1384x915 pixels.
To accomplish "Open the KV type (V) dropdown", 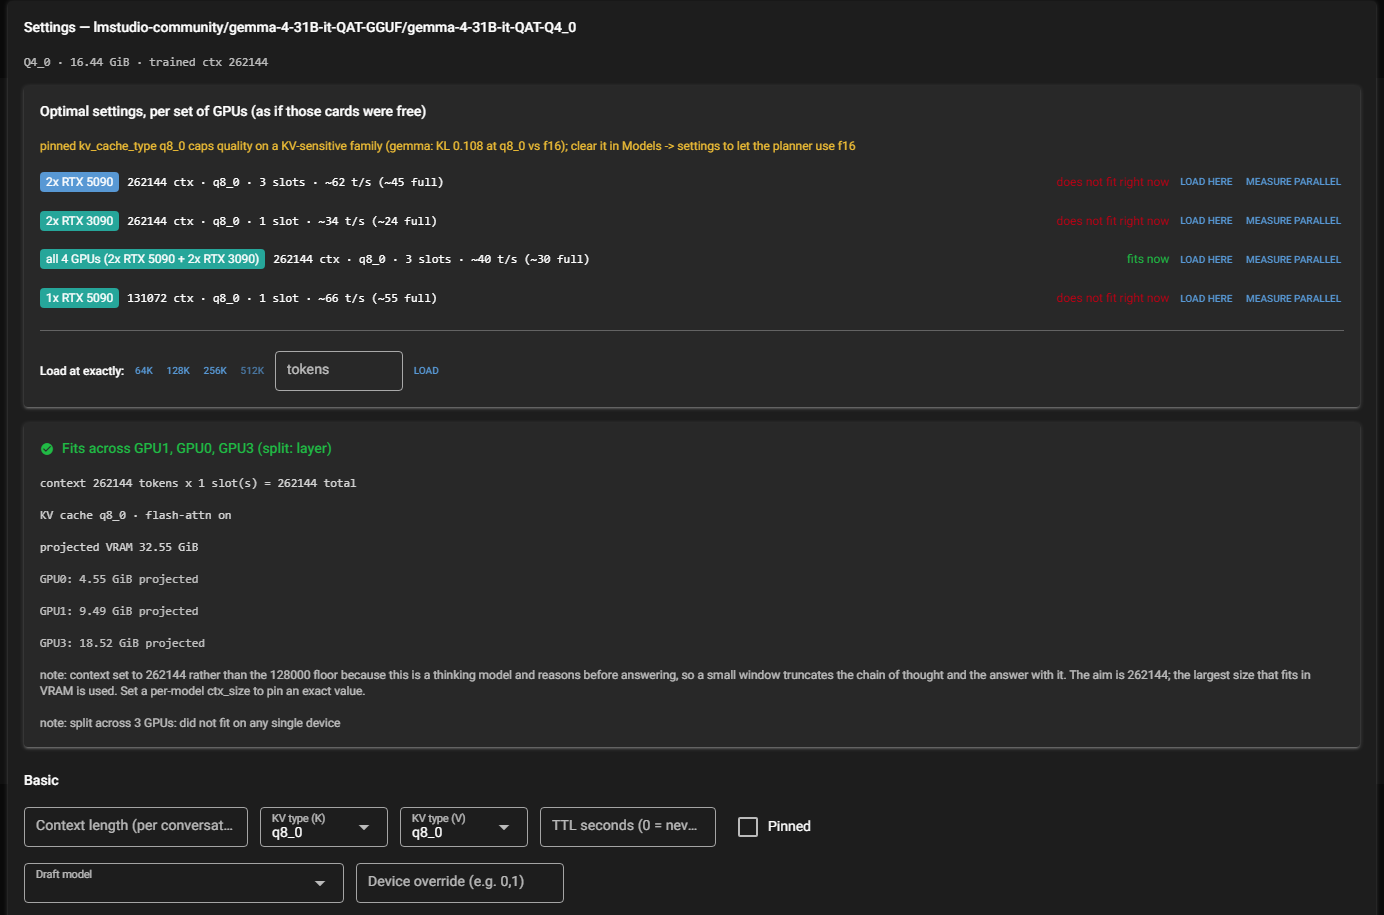I will click(x=464, y=827).
